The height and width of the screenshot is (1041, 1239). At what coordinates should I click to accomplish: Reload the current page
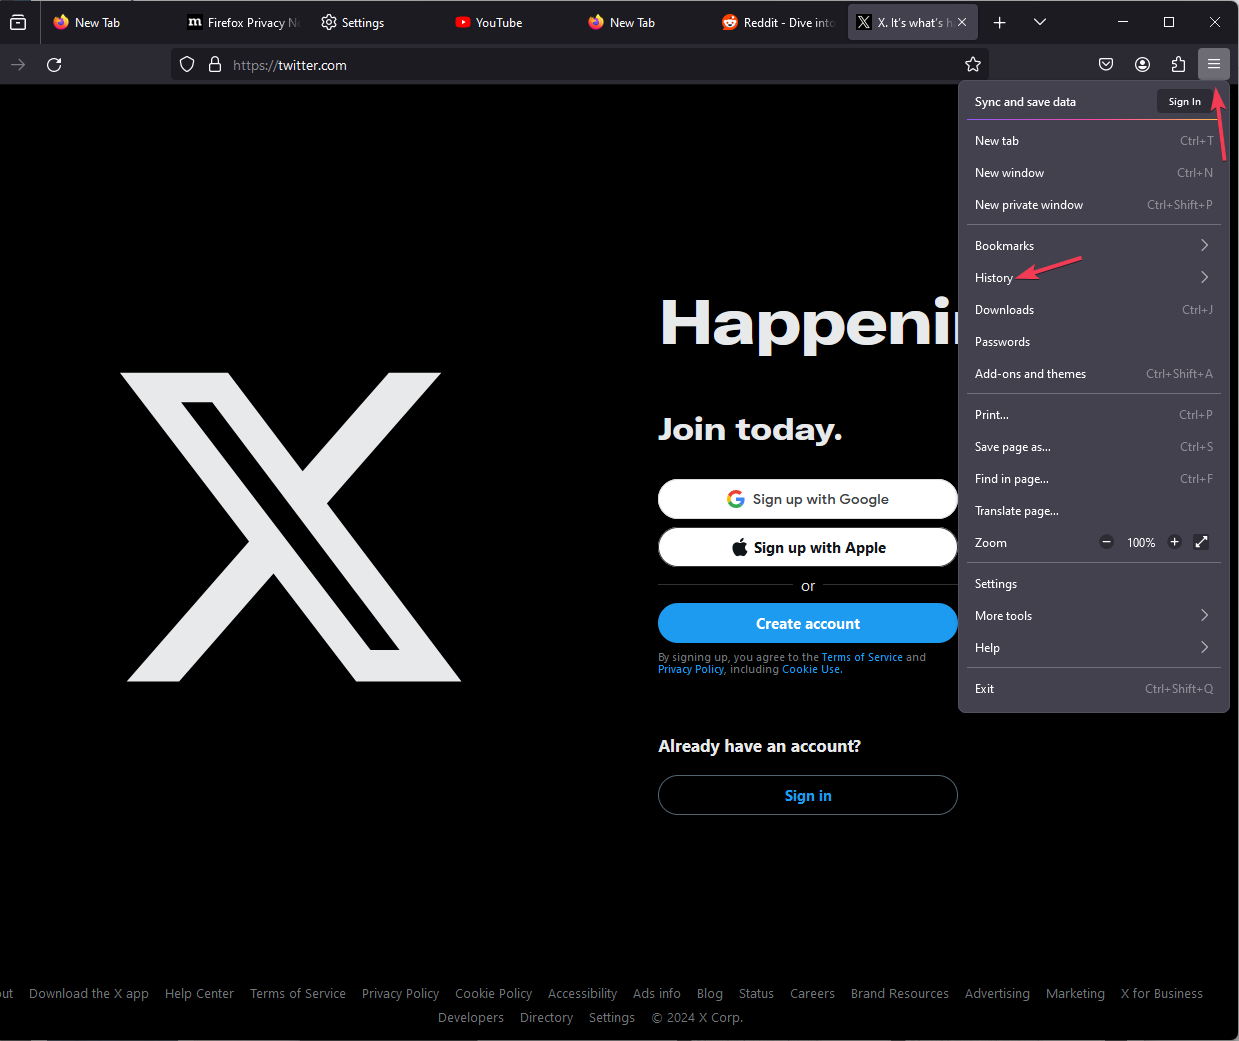54,65
